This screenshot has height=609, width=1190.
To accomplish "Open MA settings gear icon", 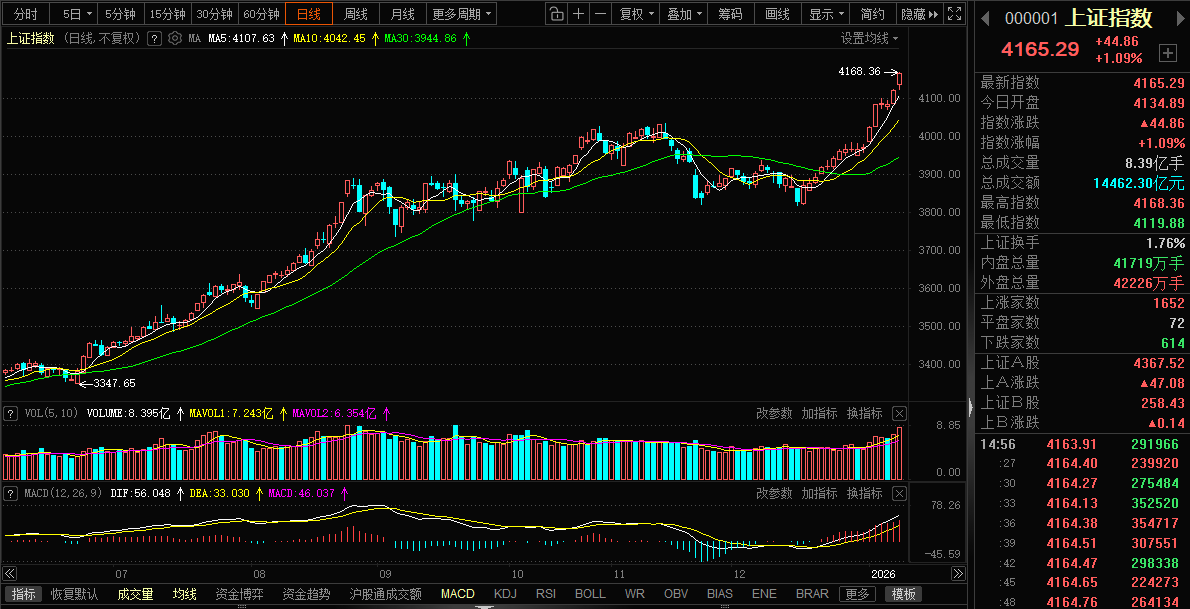I will [175, 38].
